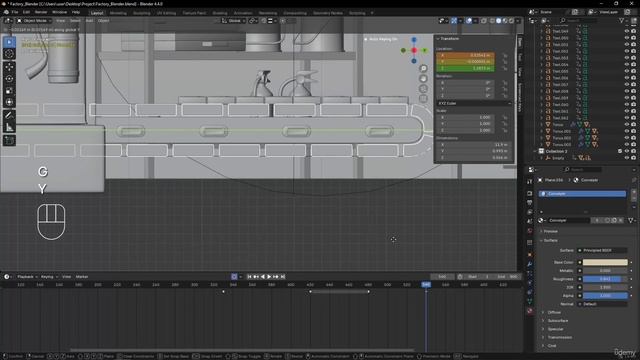Open the Marker menu in timeline

[x=82, y=277]
